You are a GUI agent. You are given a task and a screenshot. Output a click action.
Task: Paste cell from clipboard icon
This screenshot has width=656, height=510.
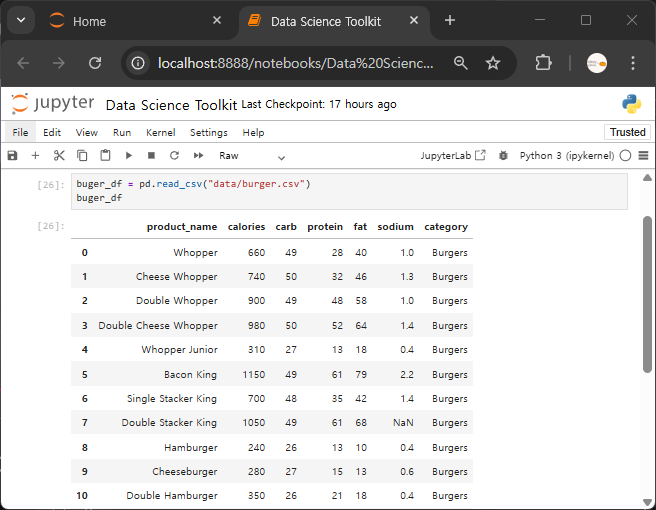[x=105, y=156]
